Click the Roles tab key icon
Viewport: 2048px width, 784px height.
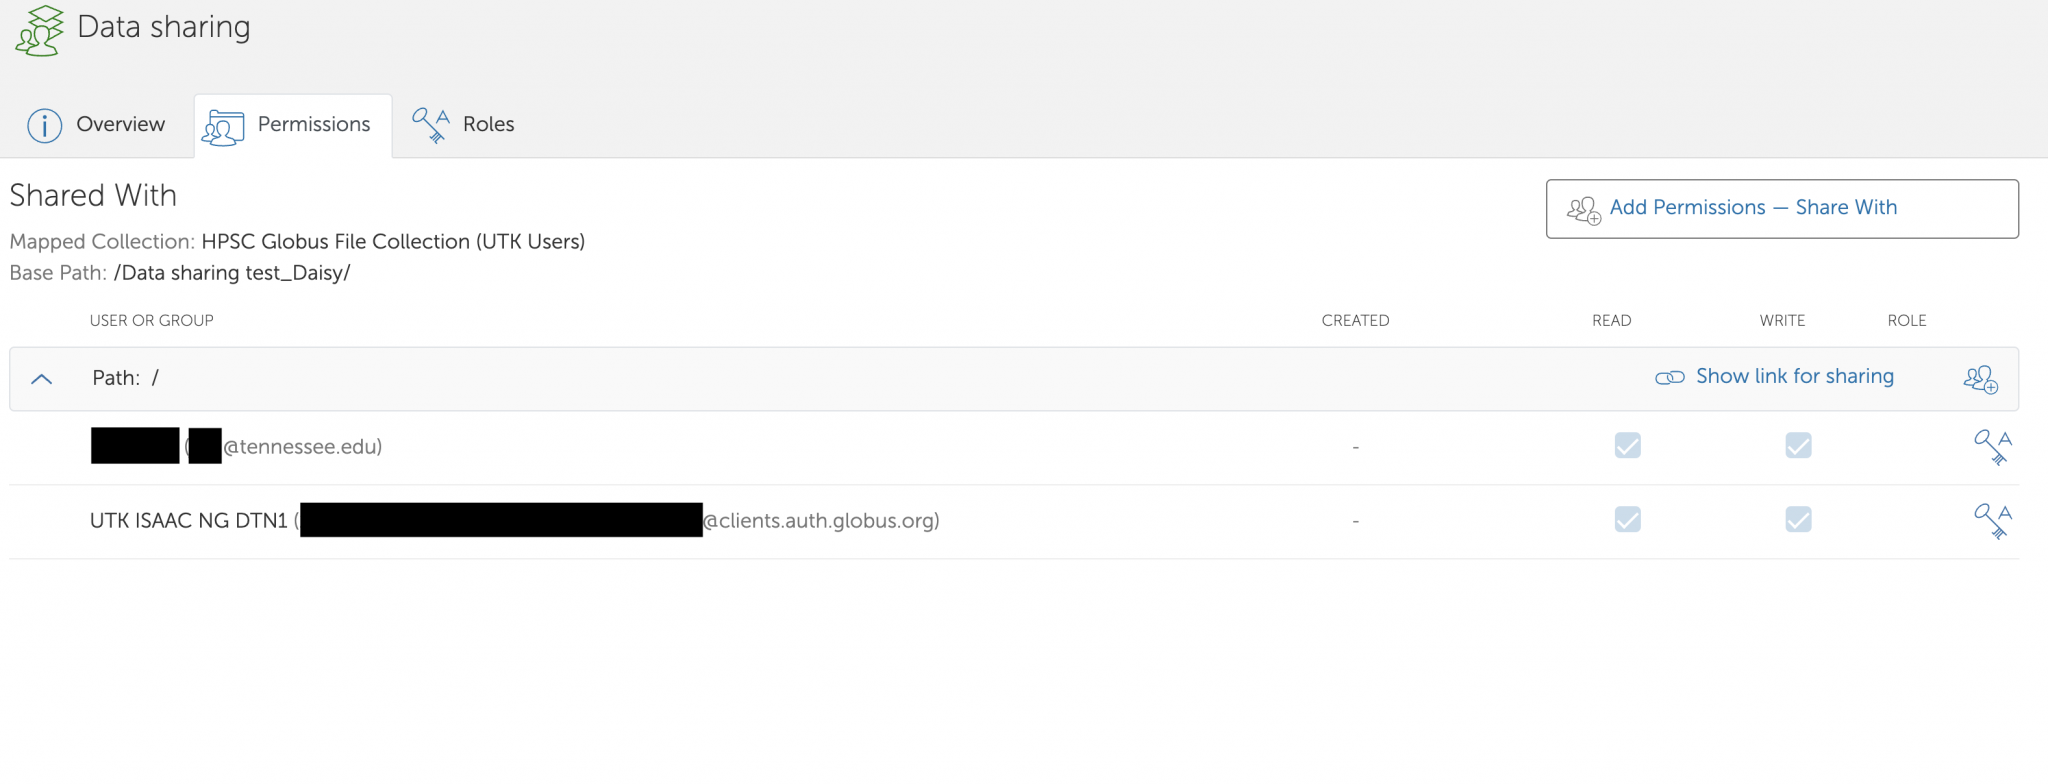(431, 125)
